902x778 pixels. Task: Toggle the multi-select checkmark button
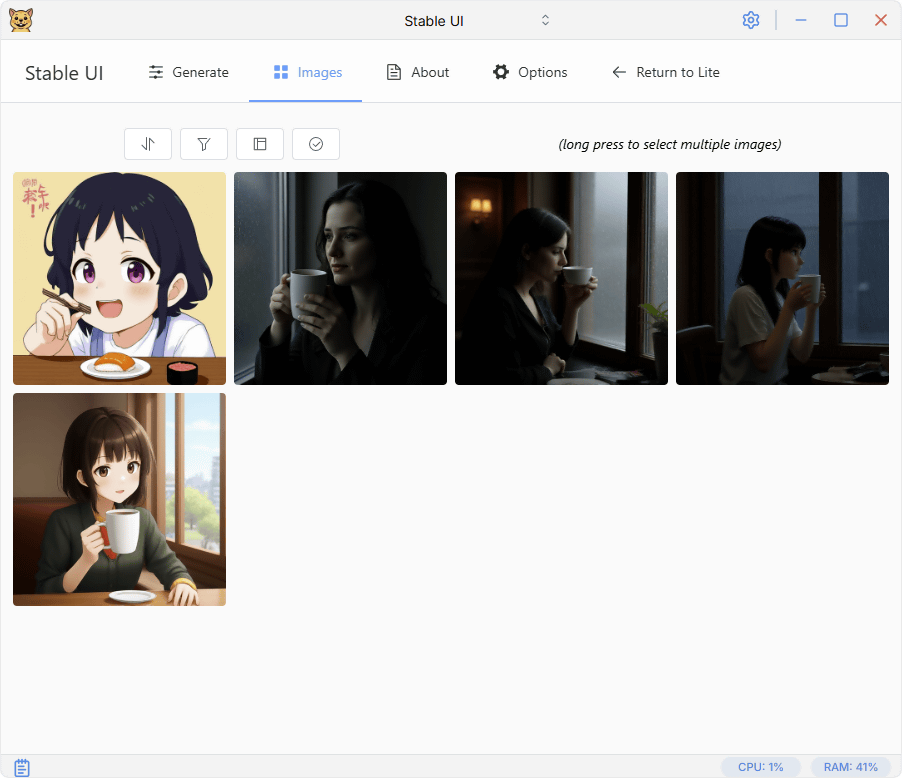(x=316, y=144)
